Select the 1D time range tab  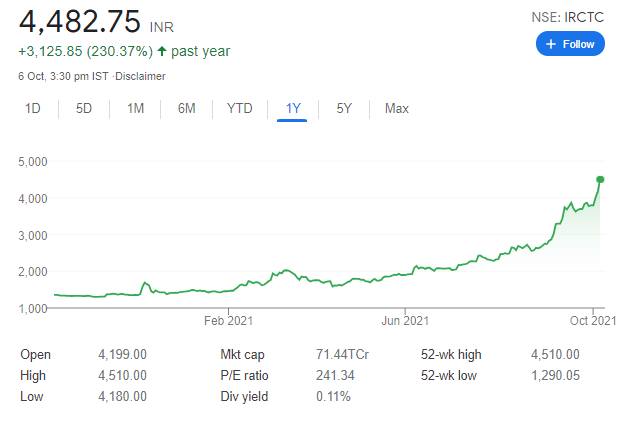(33, 109)
